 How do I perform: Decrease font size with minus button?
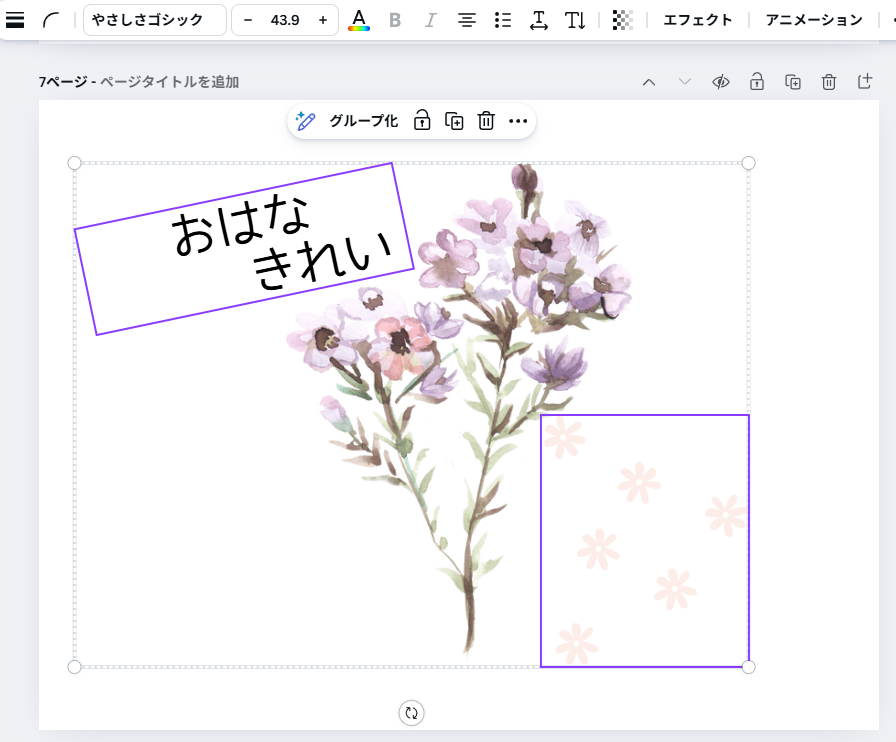point(248,20)
